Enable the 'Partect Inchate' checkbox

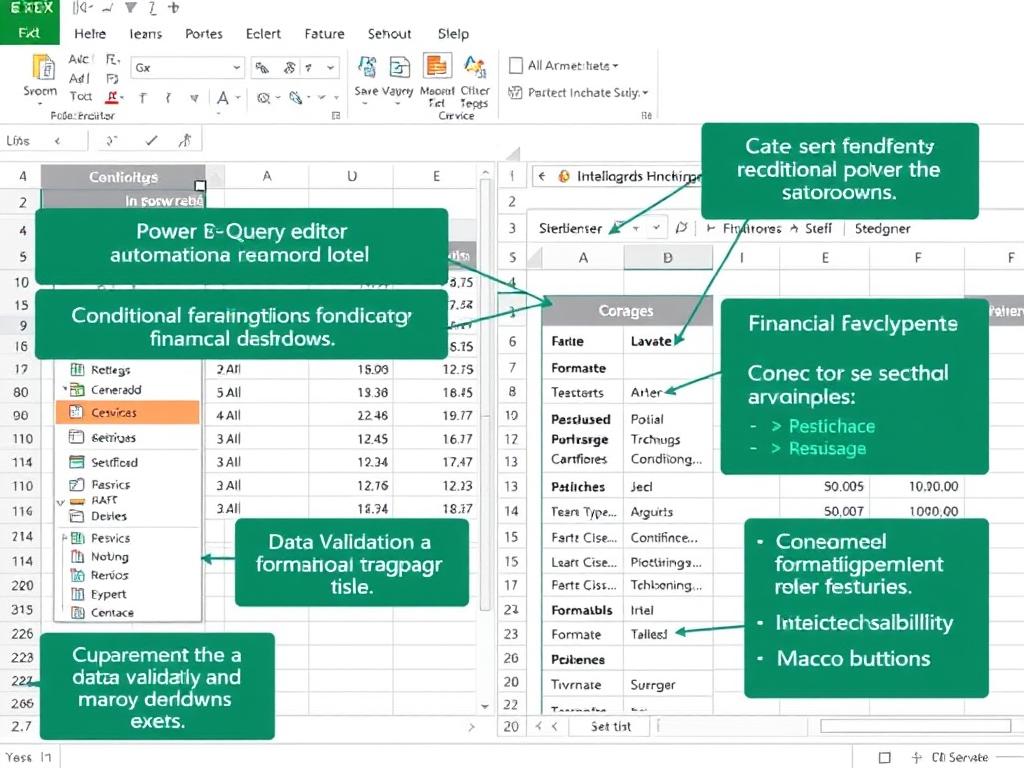coord(514,91)
